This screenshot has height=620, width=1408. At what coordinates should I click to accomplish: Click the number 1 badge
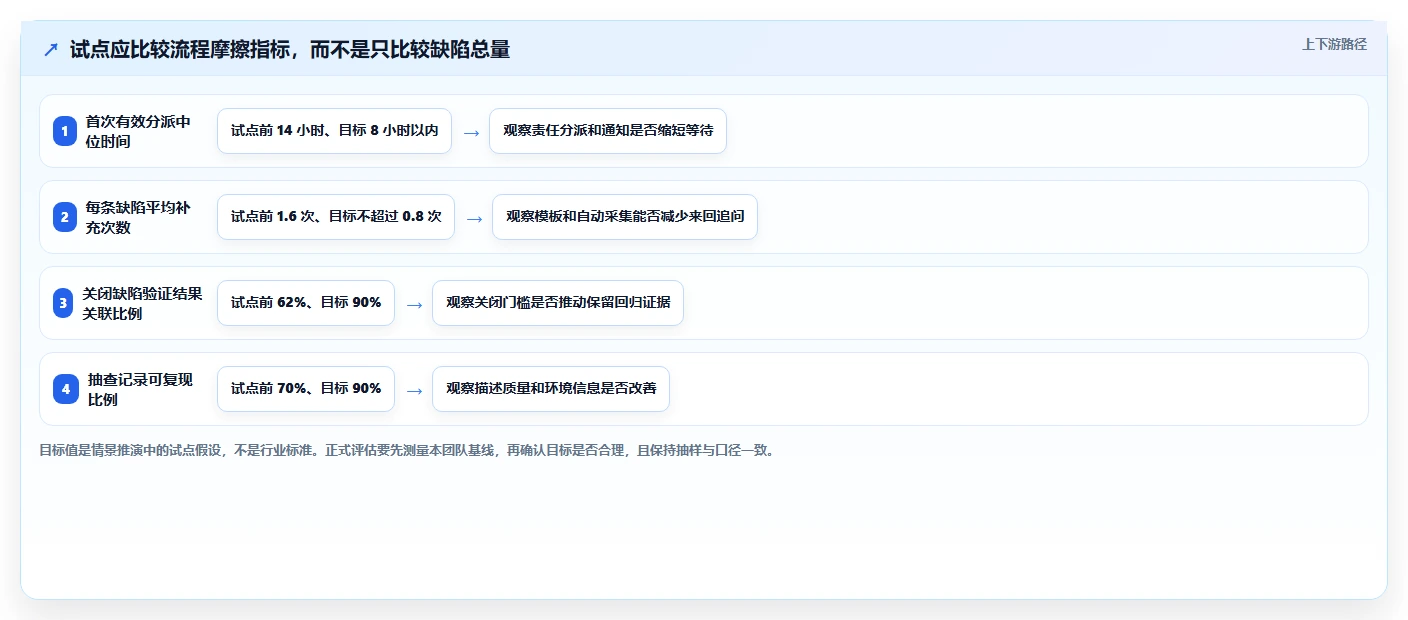pyautogui.click(x=65, y=131)
